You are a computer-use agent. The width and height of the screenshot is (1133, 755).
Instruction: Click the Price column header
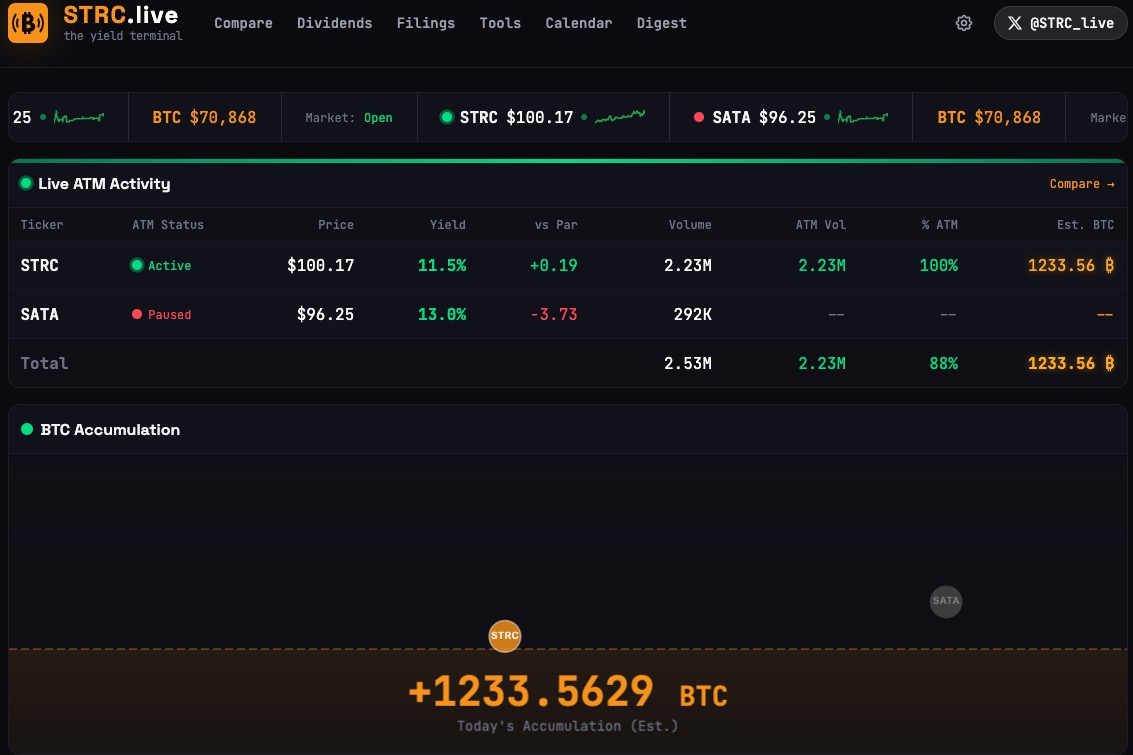336,225
